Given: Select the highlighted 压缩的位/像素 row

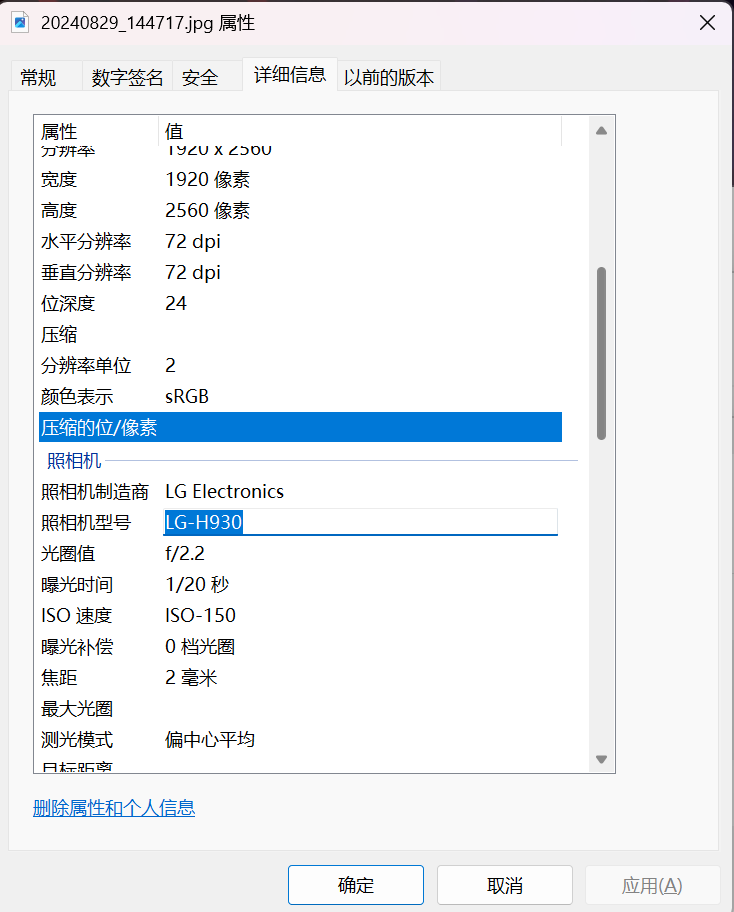Looking at the screenshot, I should tap(300, 428).
